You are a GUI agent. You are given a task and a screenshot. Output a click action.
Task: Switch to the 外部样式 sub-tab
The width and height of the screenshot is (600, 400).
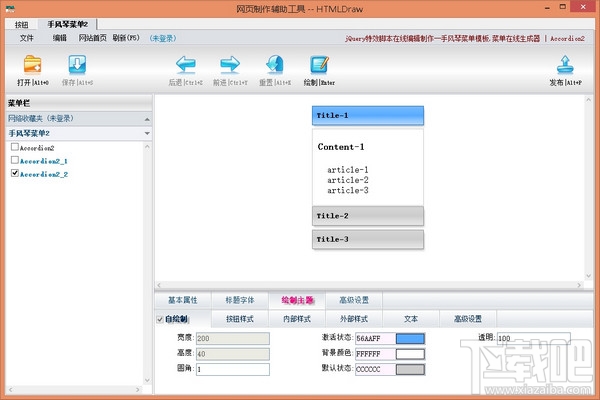coord(354,319)
